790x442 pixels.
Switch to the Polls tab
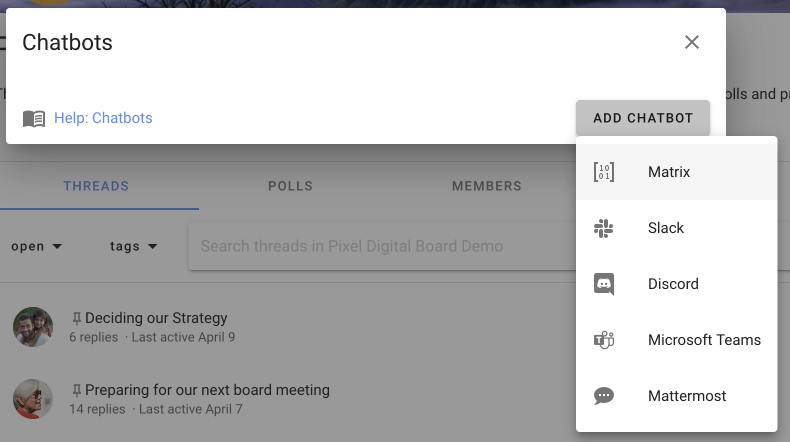coord(290,186)
